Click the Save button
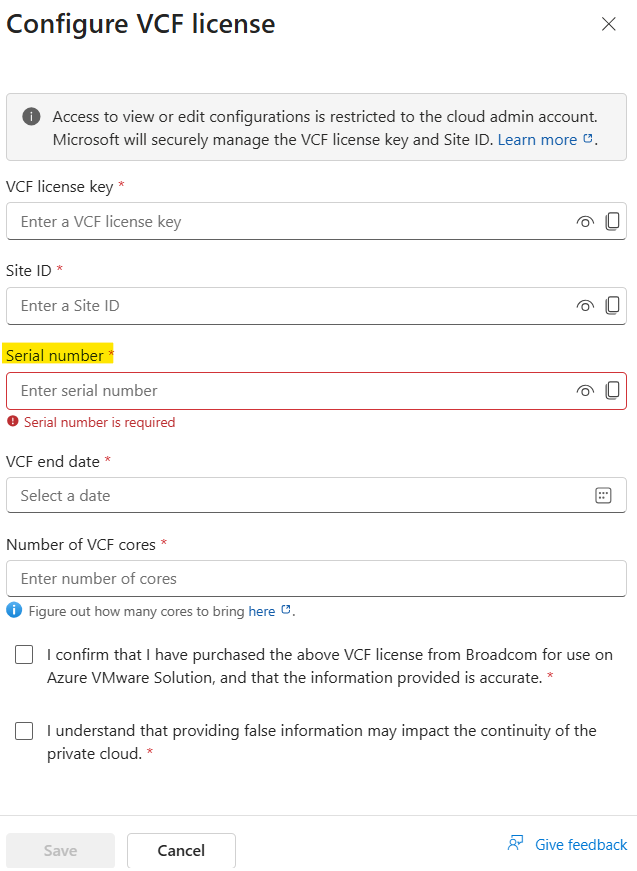This screenshot has width=637, height=871. coord(61,850)
